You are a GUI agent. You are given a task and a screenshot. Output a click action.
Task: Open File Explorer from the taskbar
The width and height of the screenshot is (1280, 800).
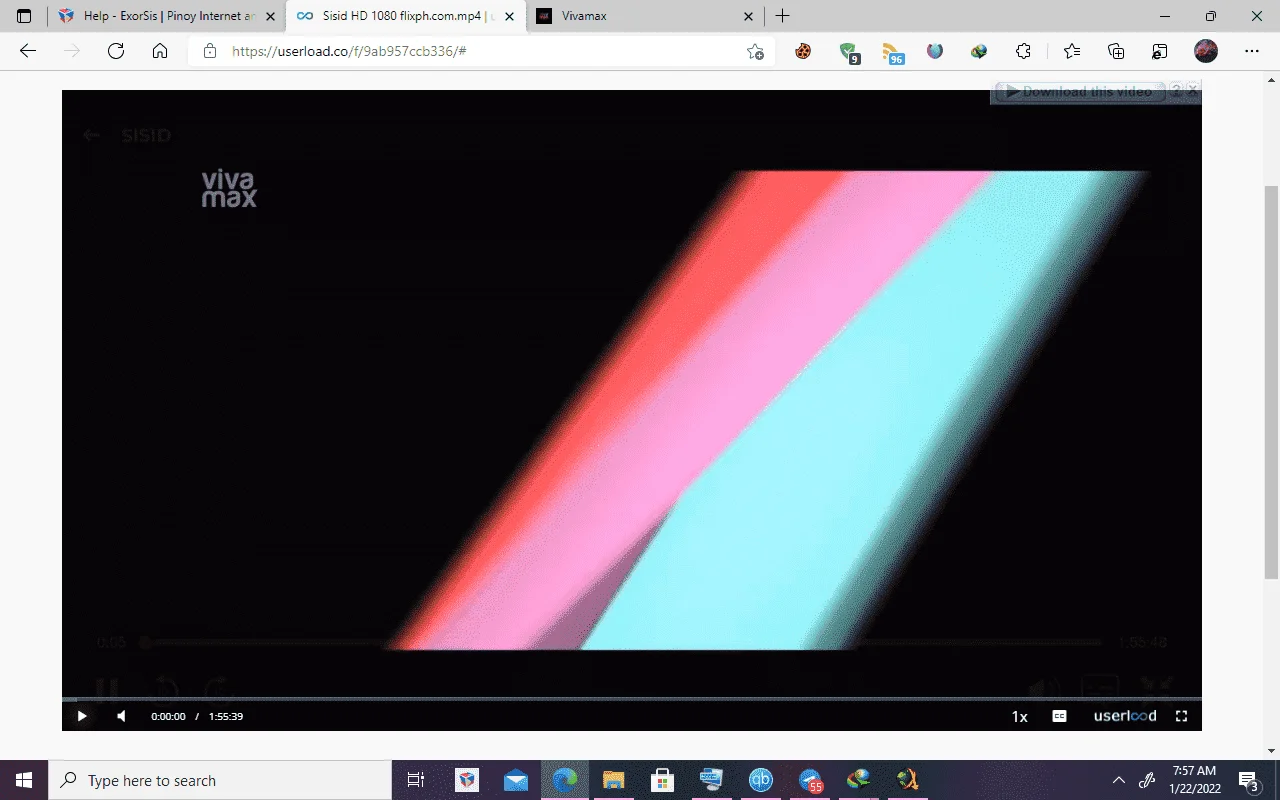tap(614, 780)
